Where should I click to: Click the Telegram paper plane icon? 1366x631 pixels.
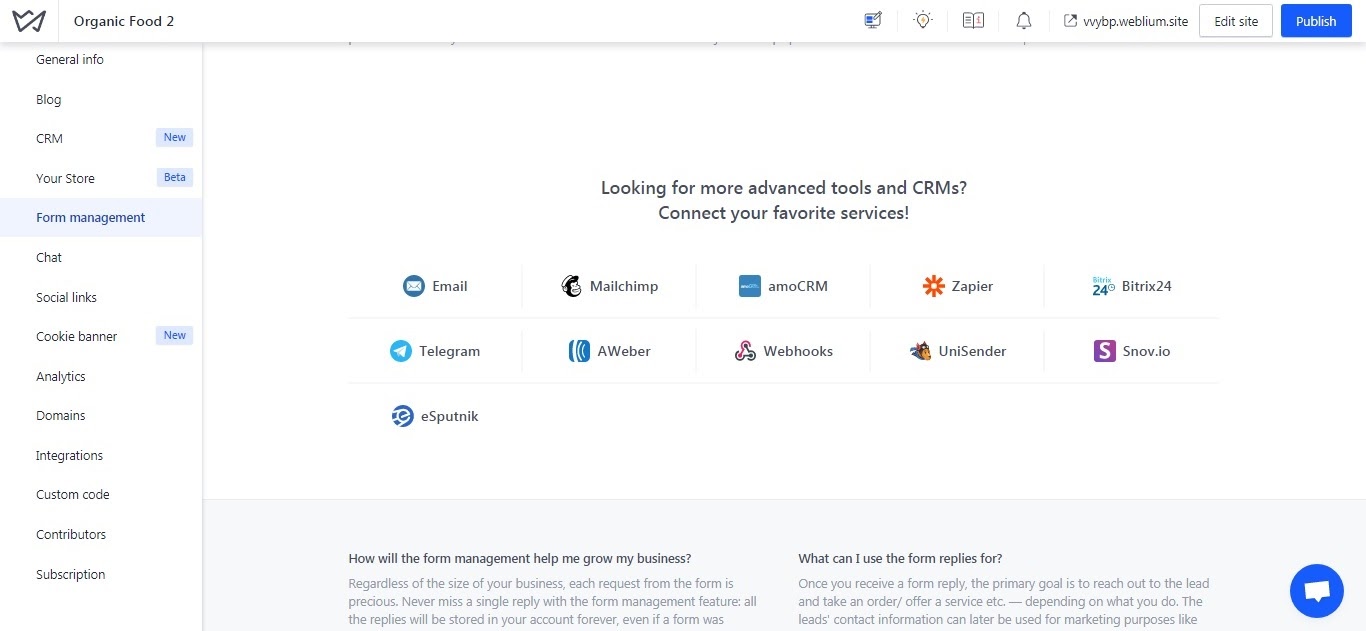[401, 351]
